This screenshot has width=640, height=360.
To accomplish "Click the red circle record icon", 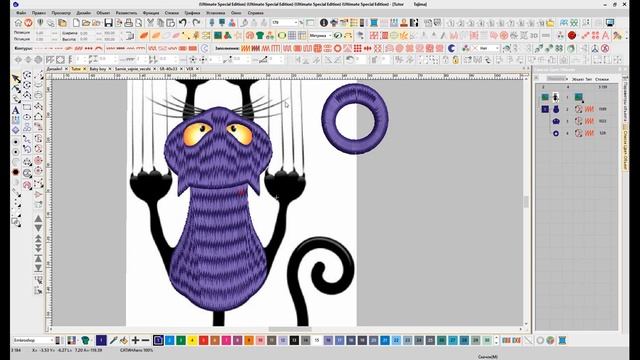I will [572, 36].
